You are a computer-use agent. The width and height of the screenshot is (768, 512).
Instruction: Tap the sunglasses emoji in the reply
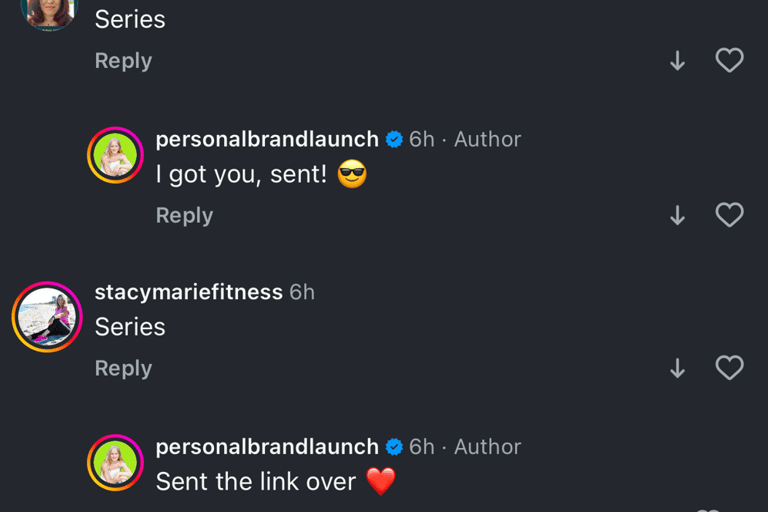coord(352,176)
